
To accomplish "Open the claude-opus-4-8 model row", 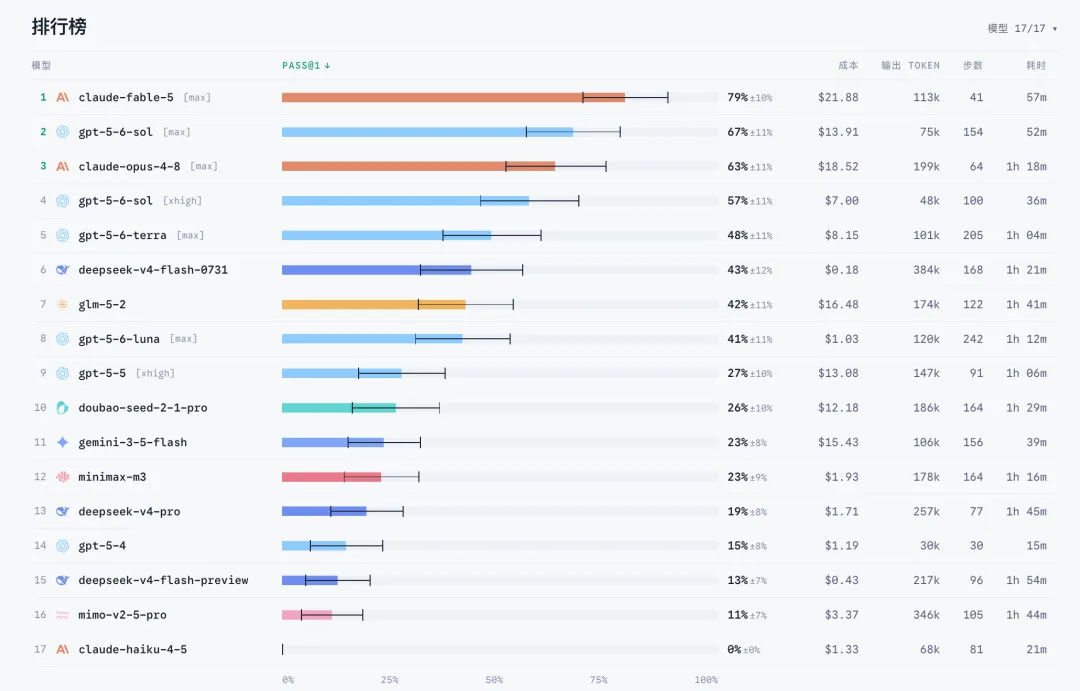I will [x=543, y=166].
